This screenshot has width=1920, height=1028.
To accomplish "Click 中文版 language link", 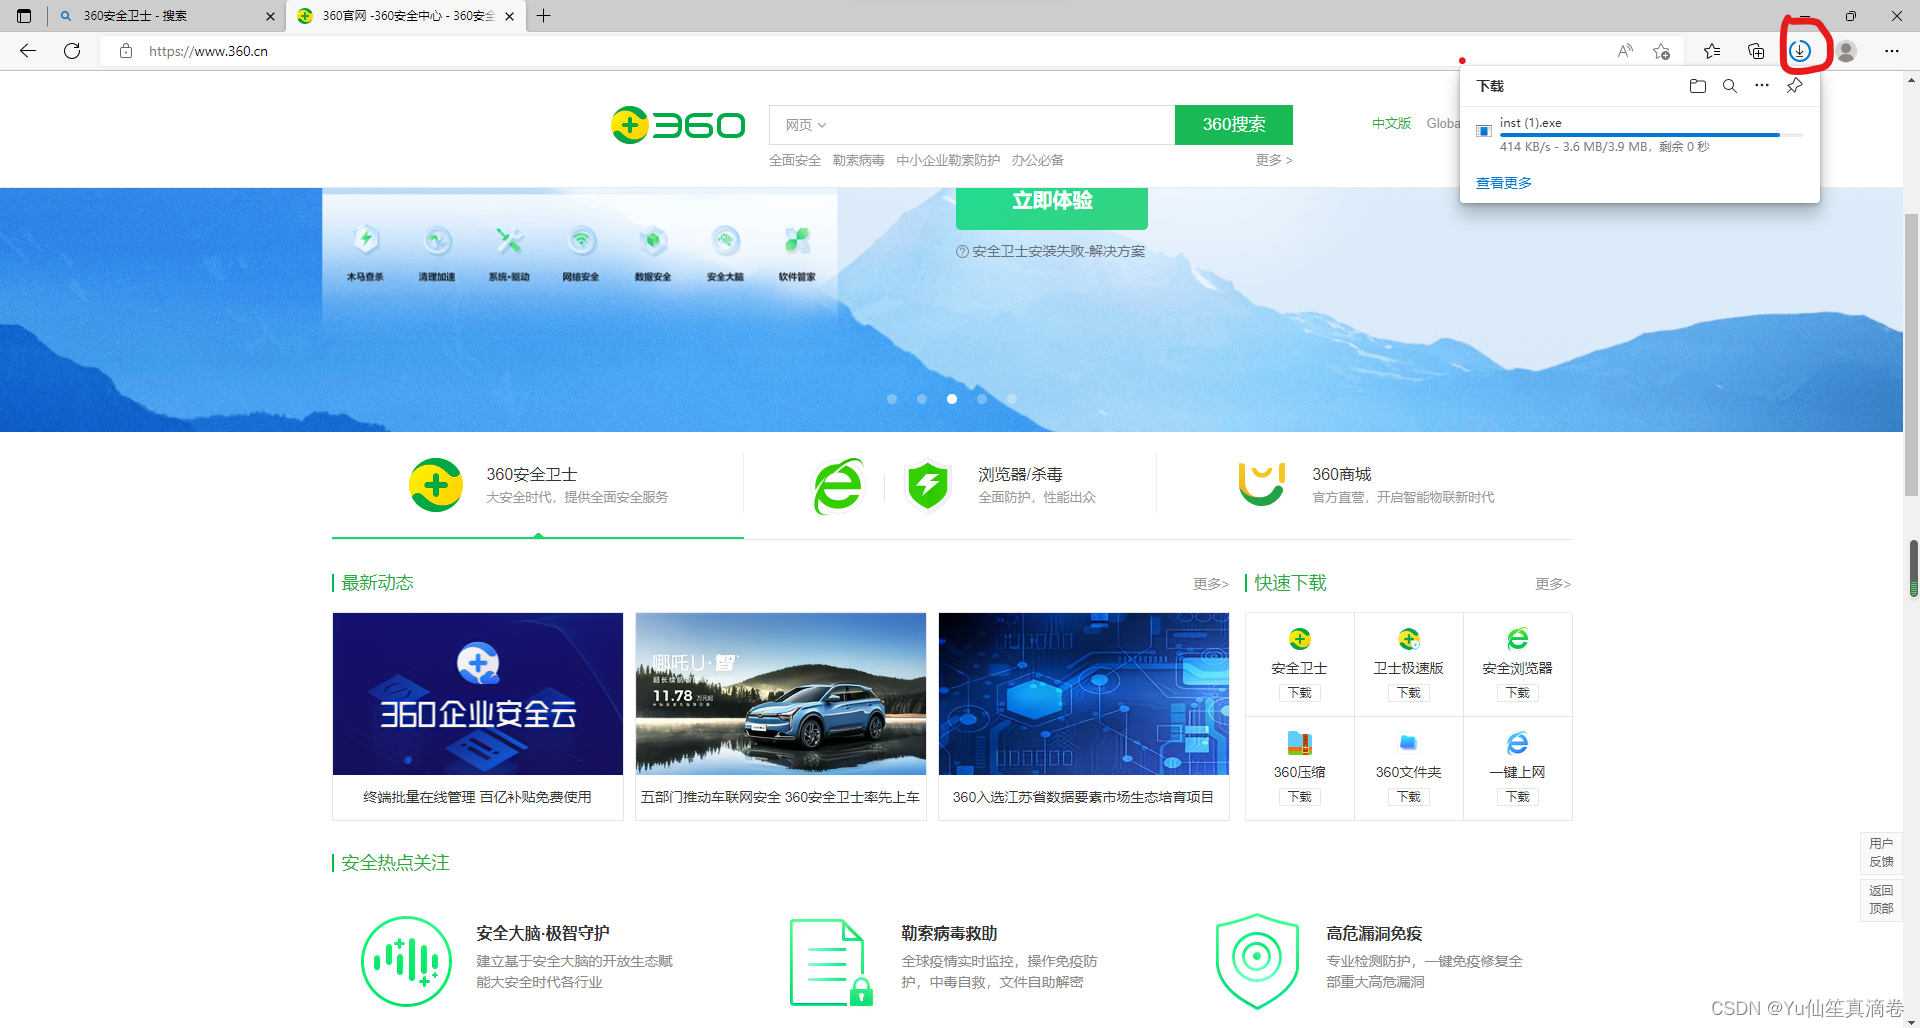I will pos(1391,124).
